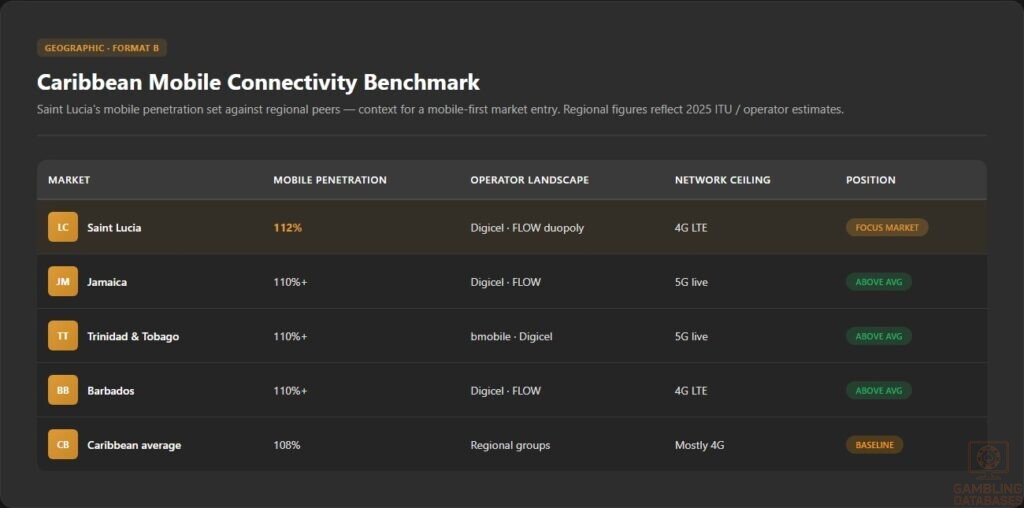Click Barbados's Above Avg badge
The width and height of the screenshot is (1024, 508).
click(878, 390)
